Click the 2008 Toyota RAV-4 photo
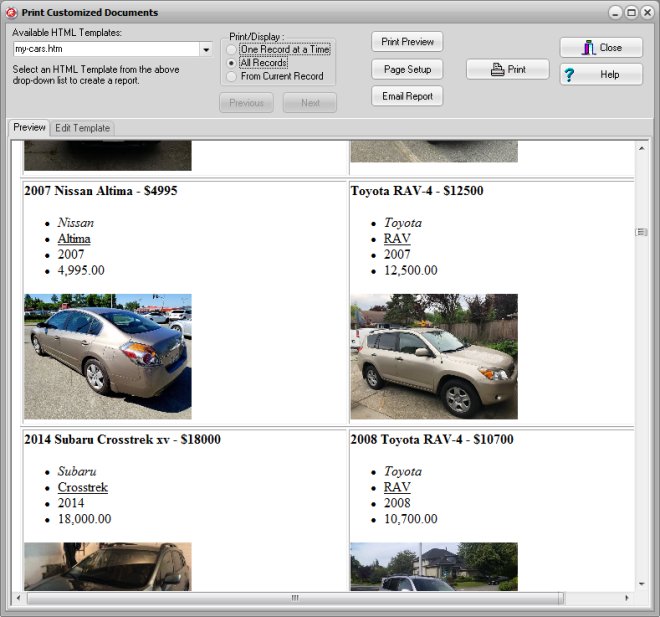660x617 pixels. (x=434, y=566)
